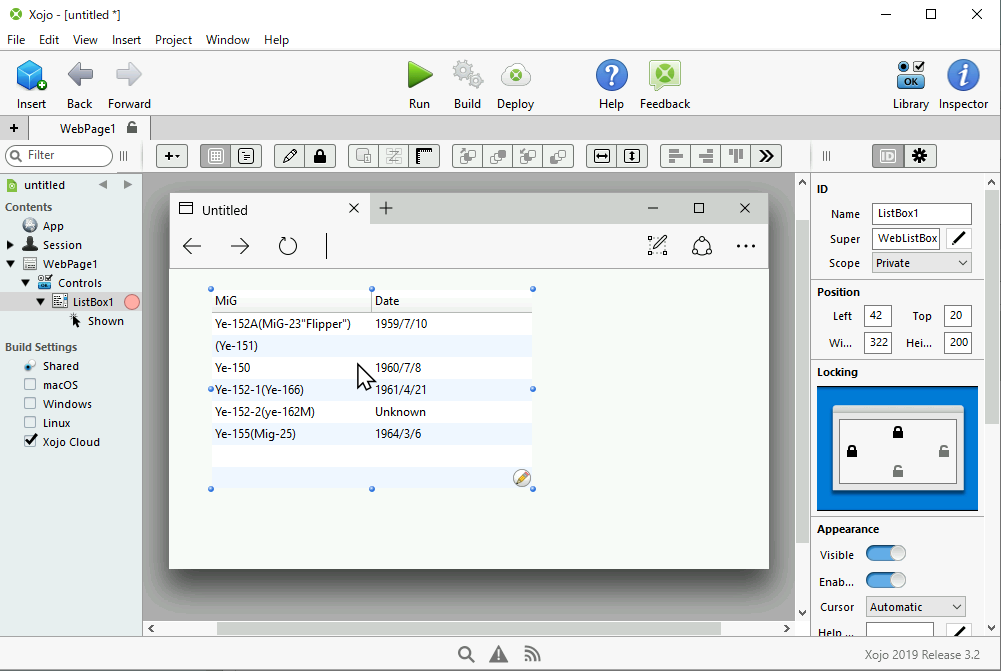Run the project with the green play icon
Viewport: 1001px width, 671px height.
[x=419, y=75]
